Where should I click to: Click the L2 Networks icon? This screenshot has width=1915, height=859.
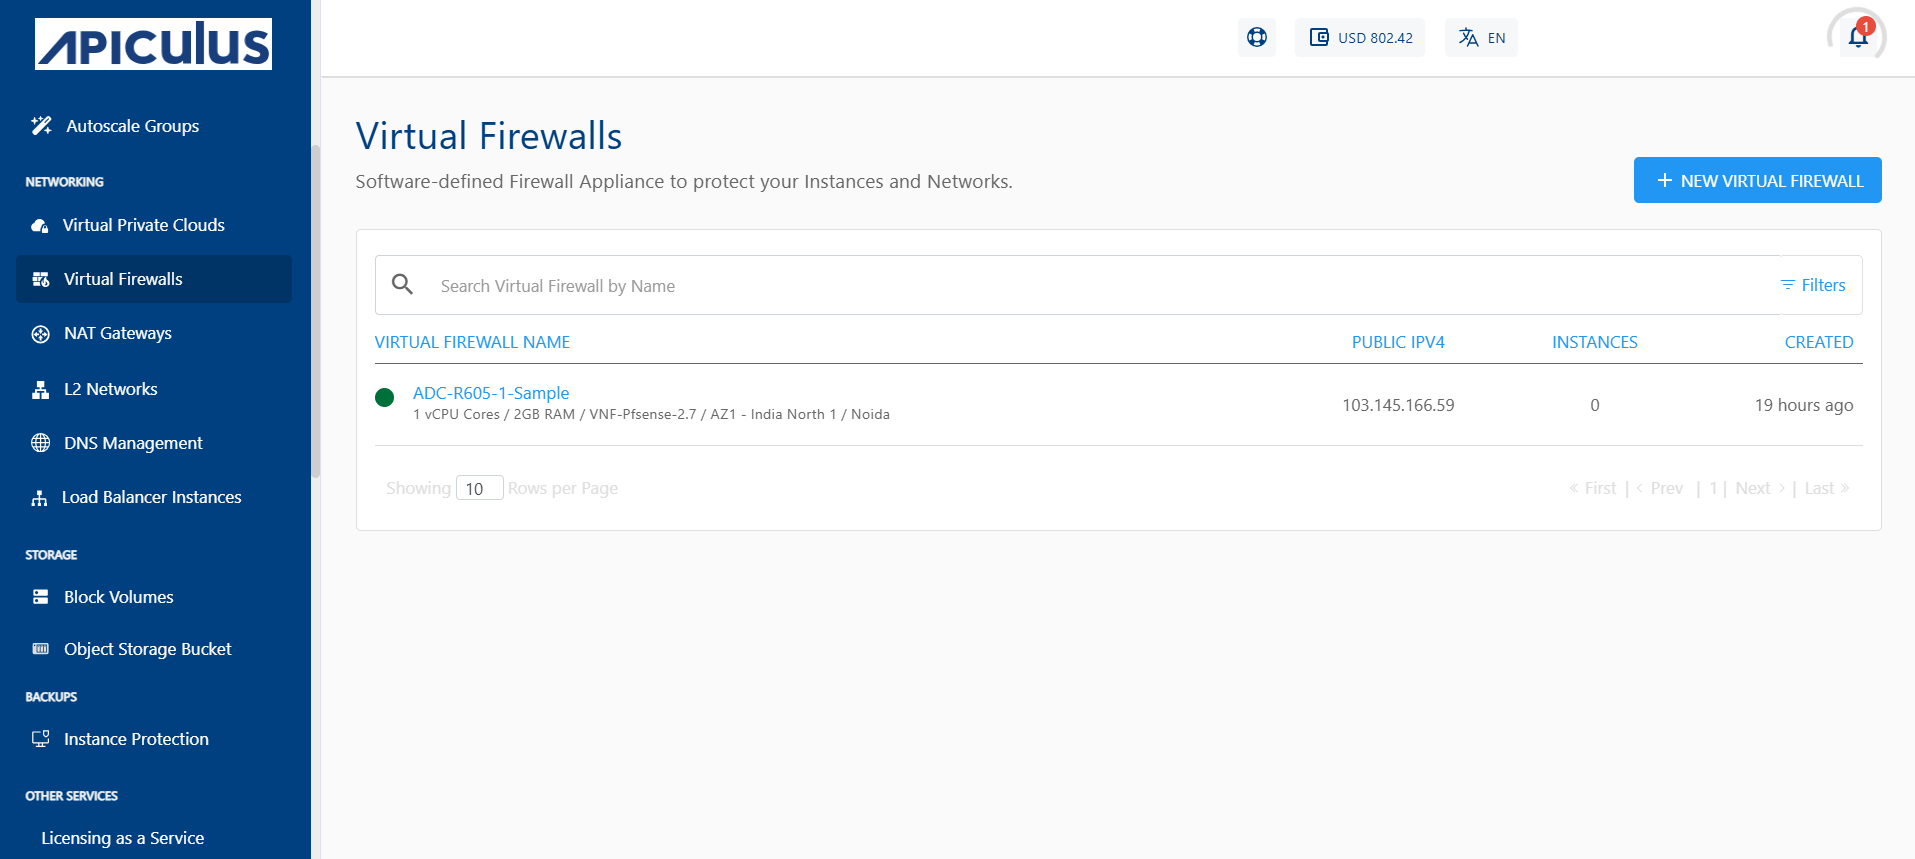pyautogui.click(x=41, y=389)
